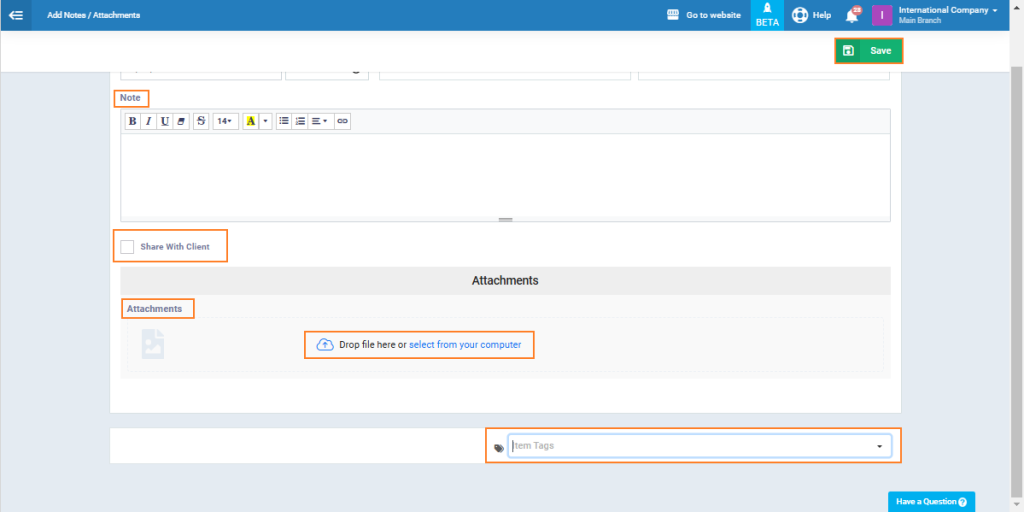This screenshot has width=1024, height=512.
Task: Toggle italic formatting in note editor
Action: 148,121
